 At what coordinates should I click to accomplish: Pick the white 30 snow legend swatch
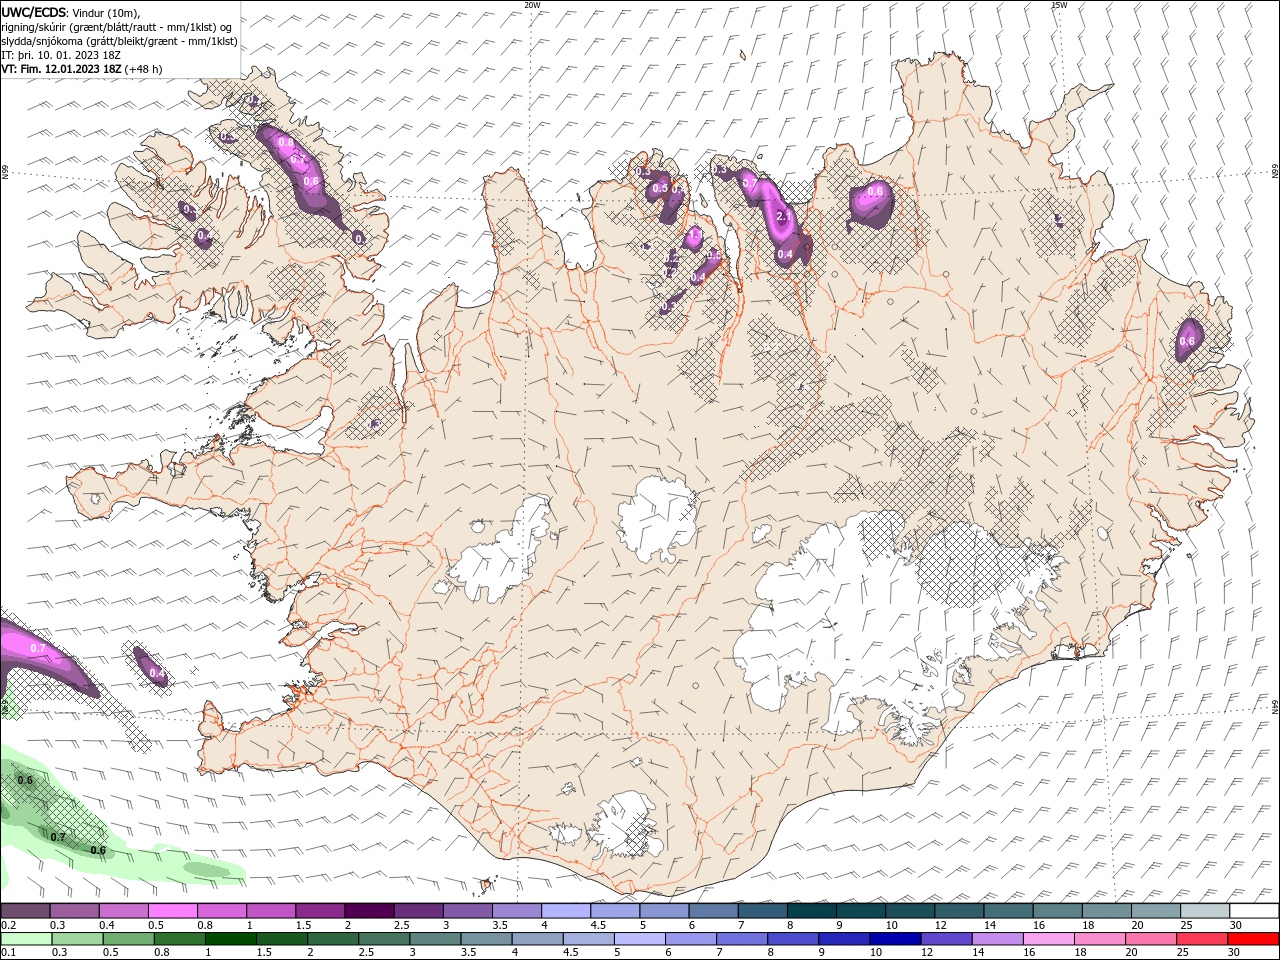click(1253, 911)
